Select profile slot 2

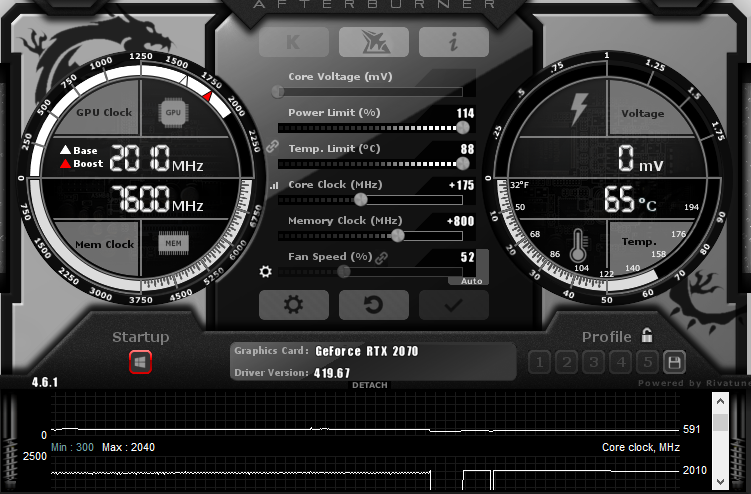[x=567, y=362]
